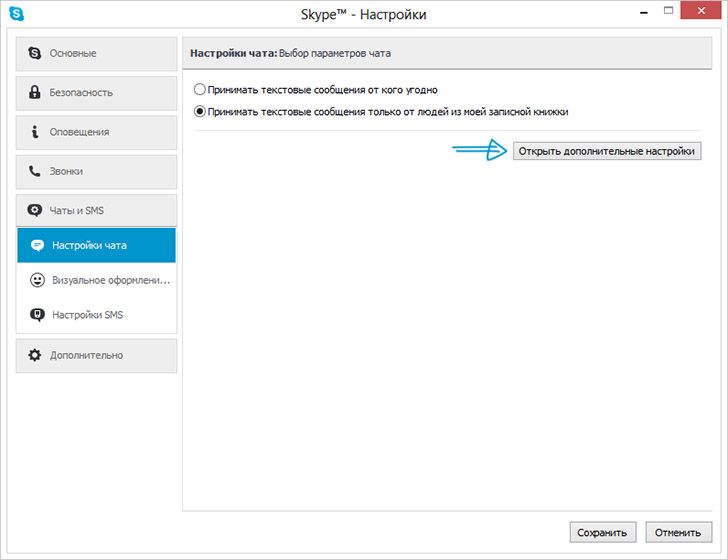Viewport: 728px width, 560px height.
Task: Switch to the Безопасность tab label
Action: pyautogui.click(x=81, y=92)
